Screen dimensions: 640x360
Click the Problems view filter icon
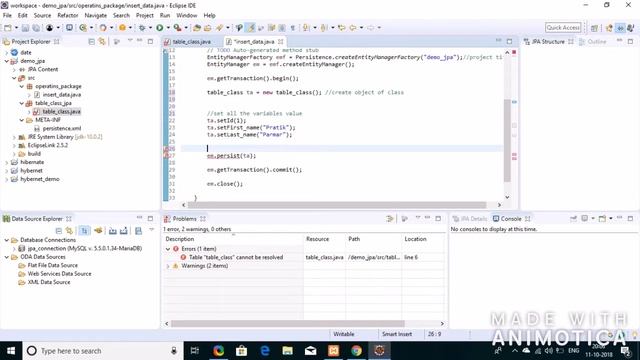pos(390,219)
